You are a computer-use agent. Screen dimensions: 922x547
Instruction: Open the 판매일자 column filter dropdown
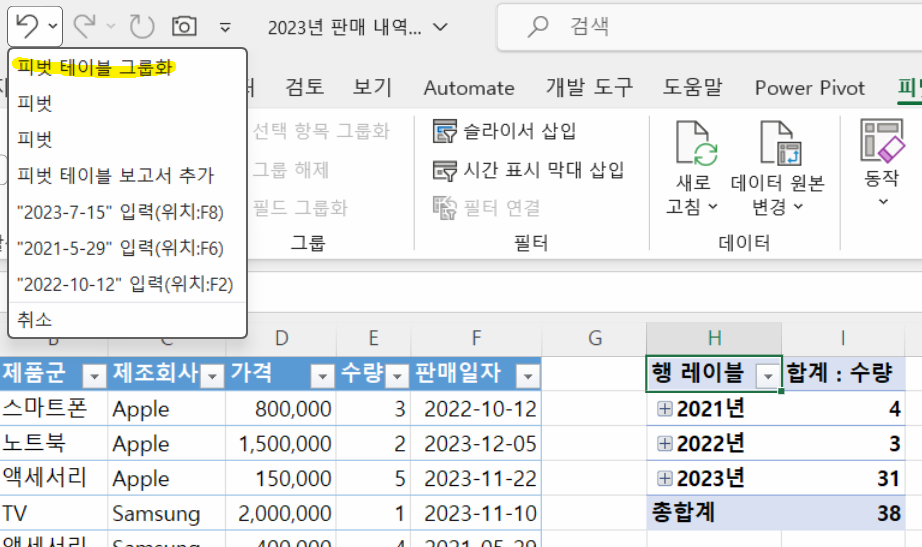point(527,375)
